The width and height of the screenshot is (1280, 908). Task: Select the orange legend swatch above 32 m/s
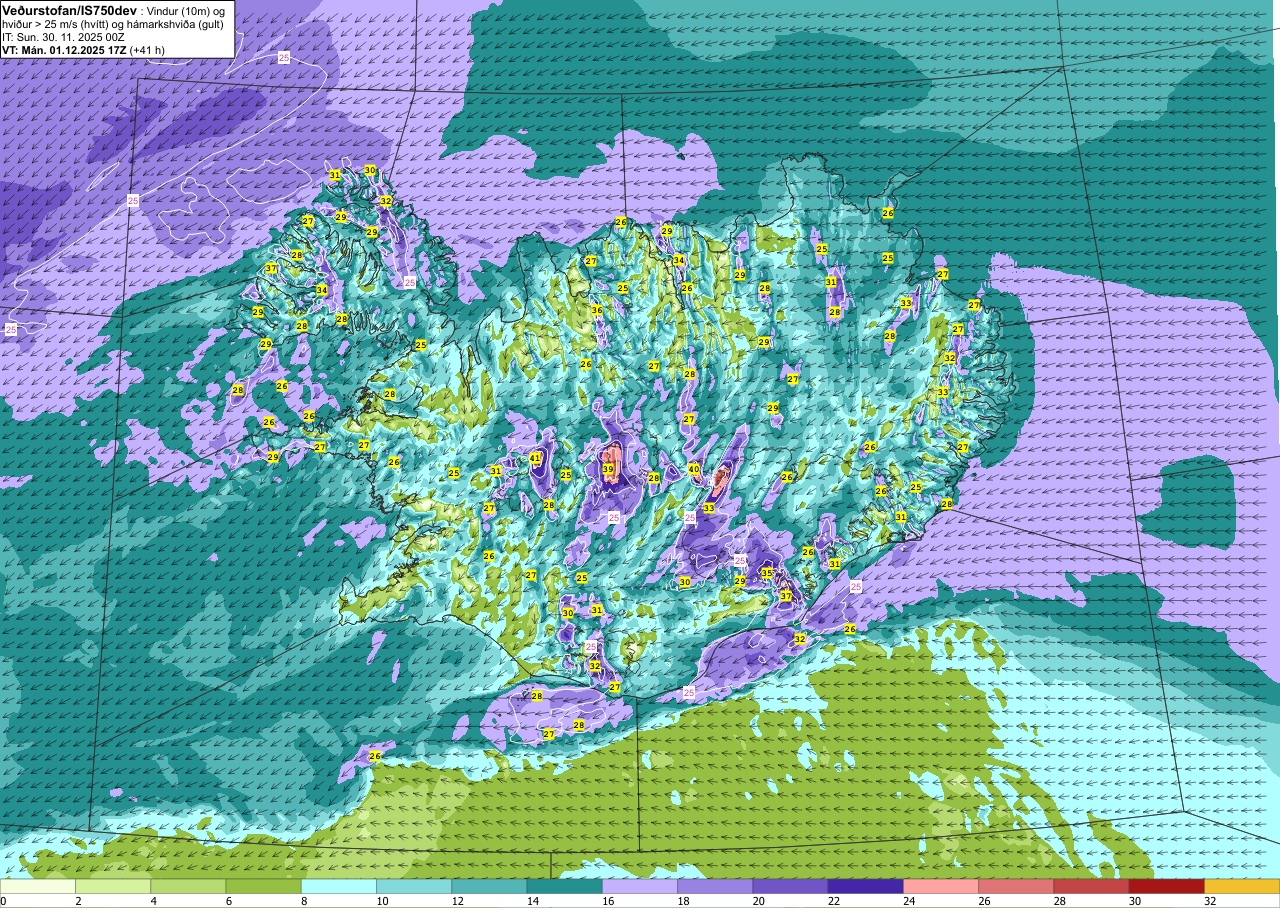point(1242,886)
